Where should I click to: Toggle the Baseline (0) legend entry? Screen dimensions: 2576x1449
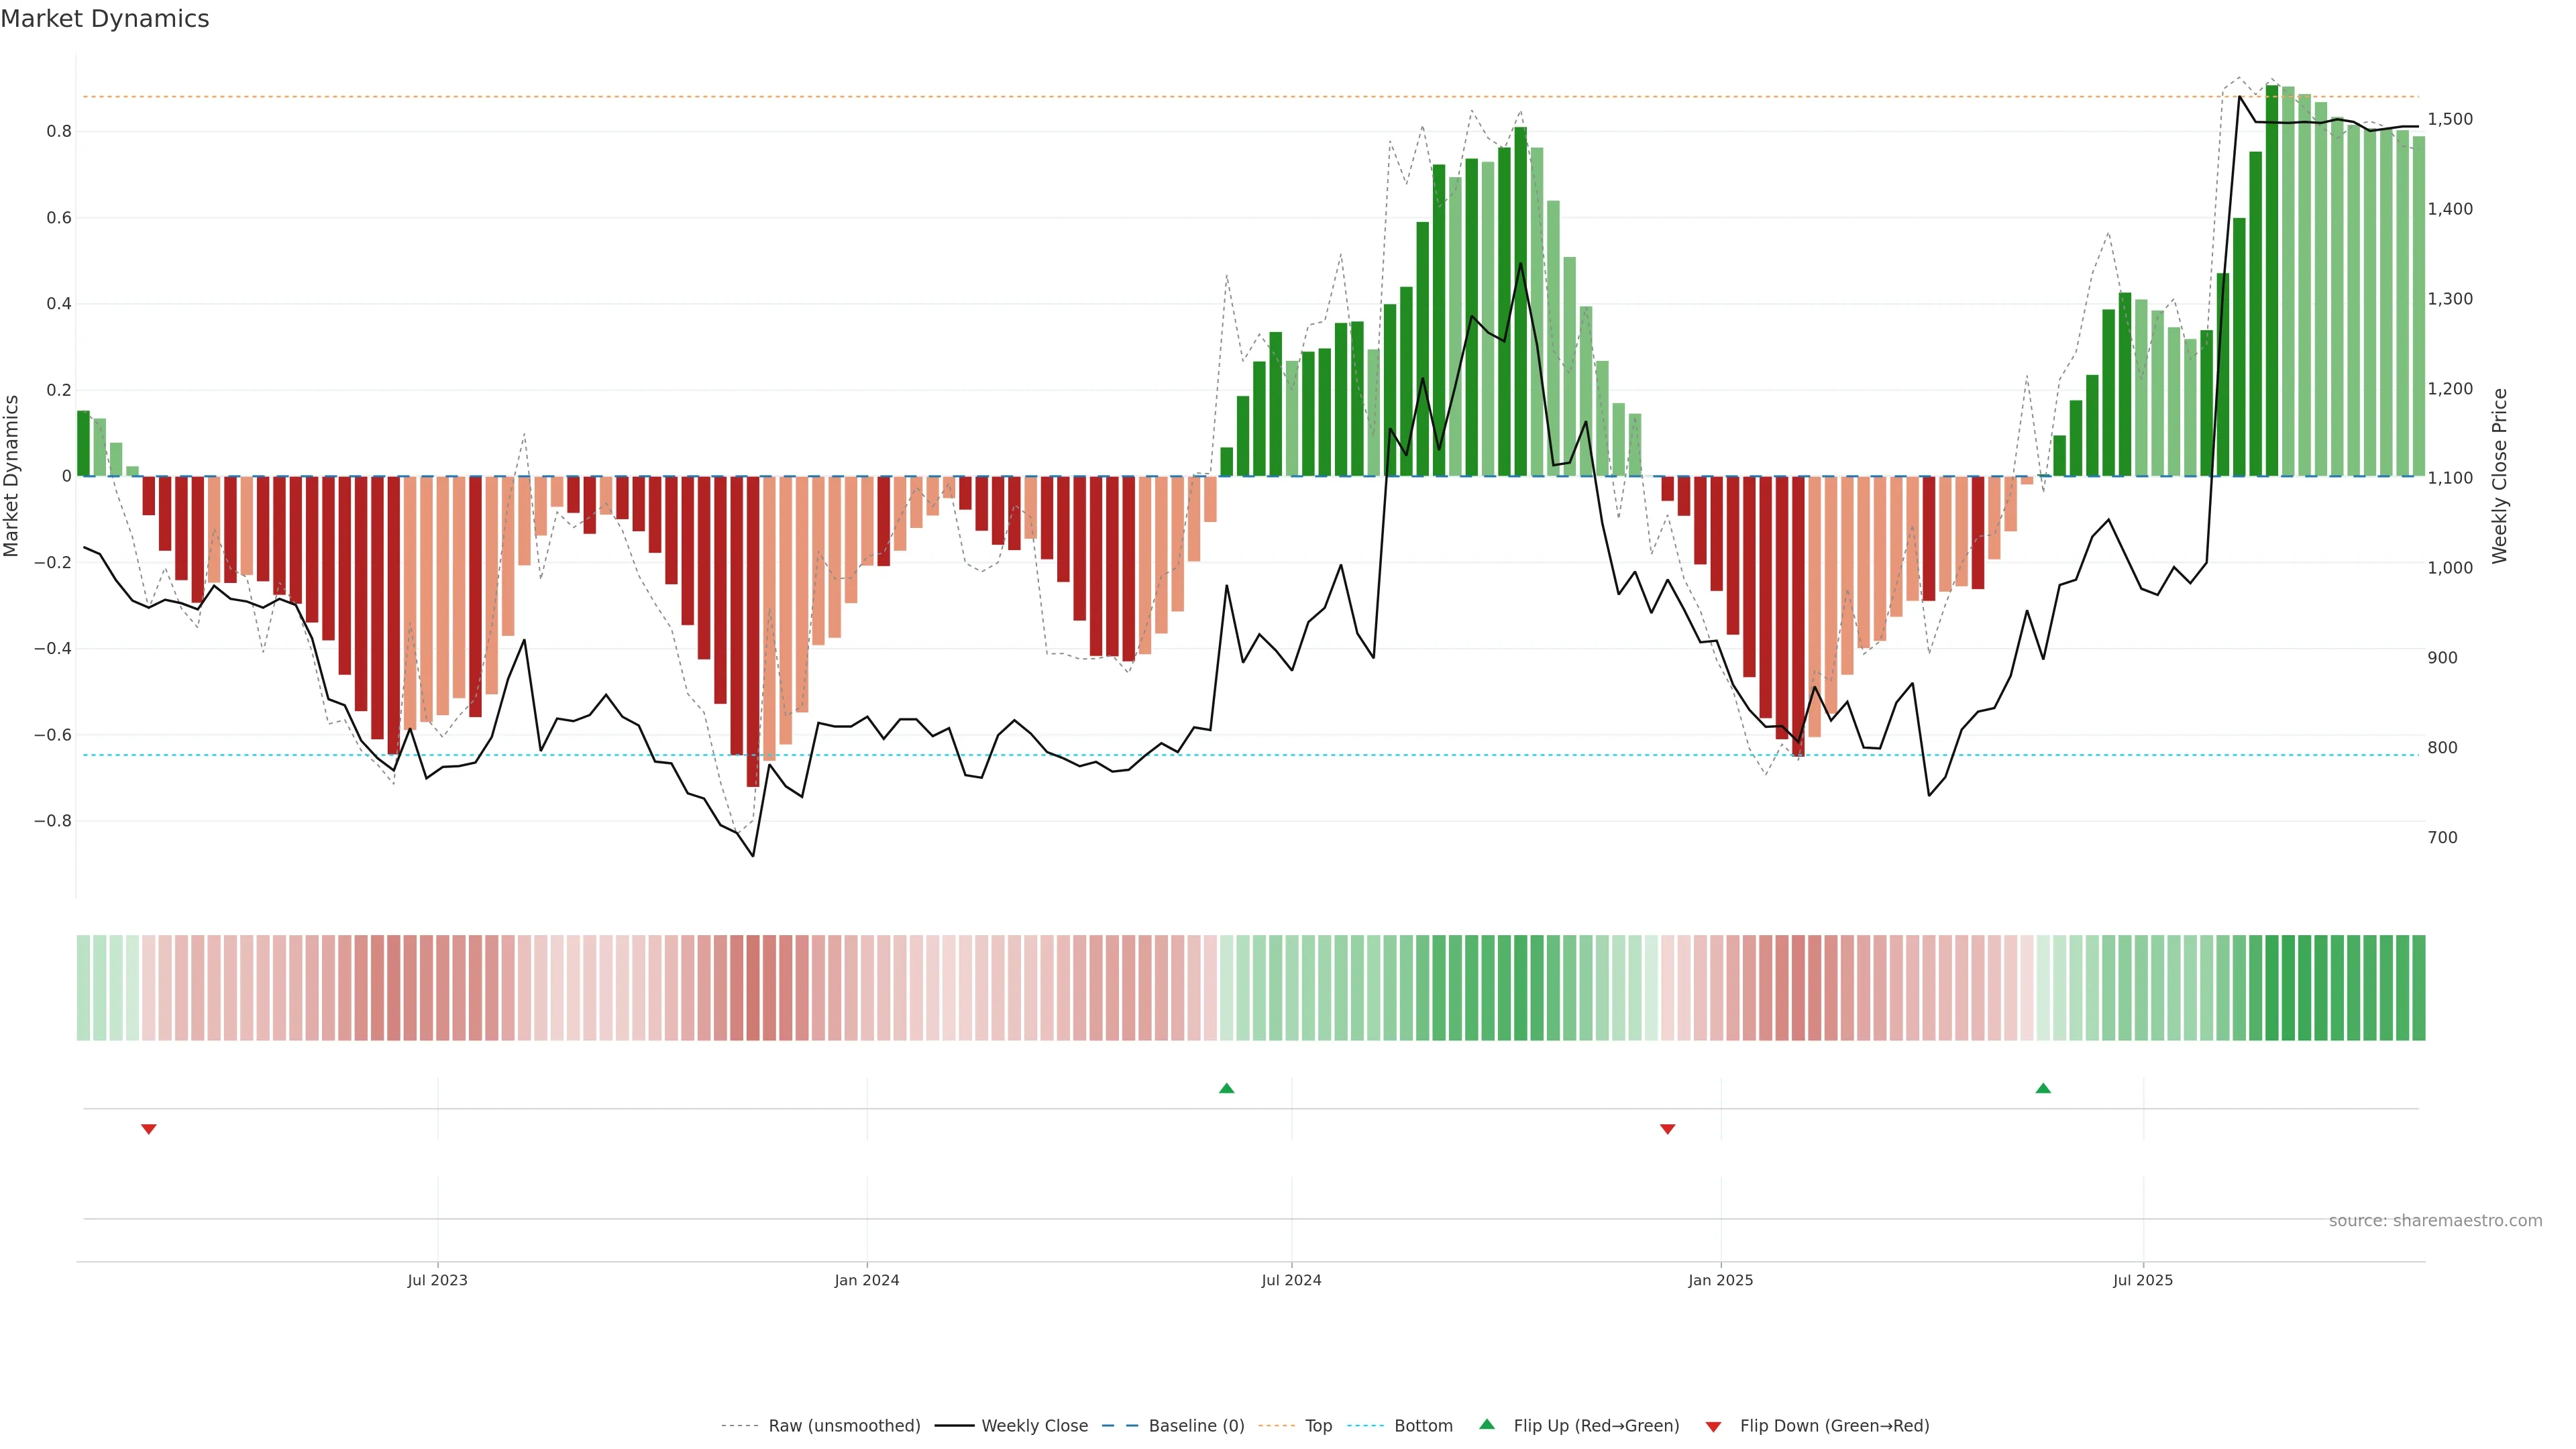click(1196, 1426)
